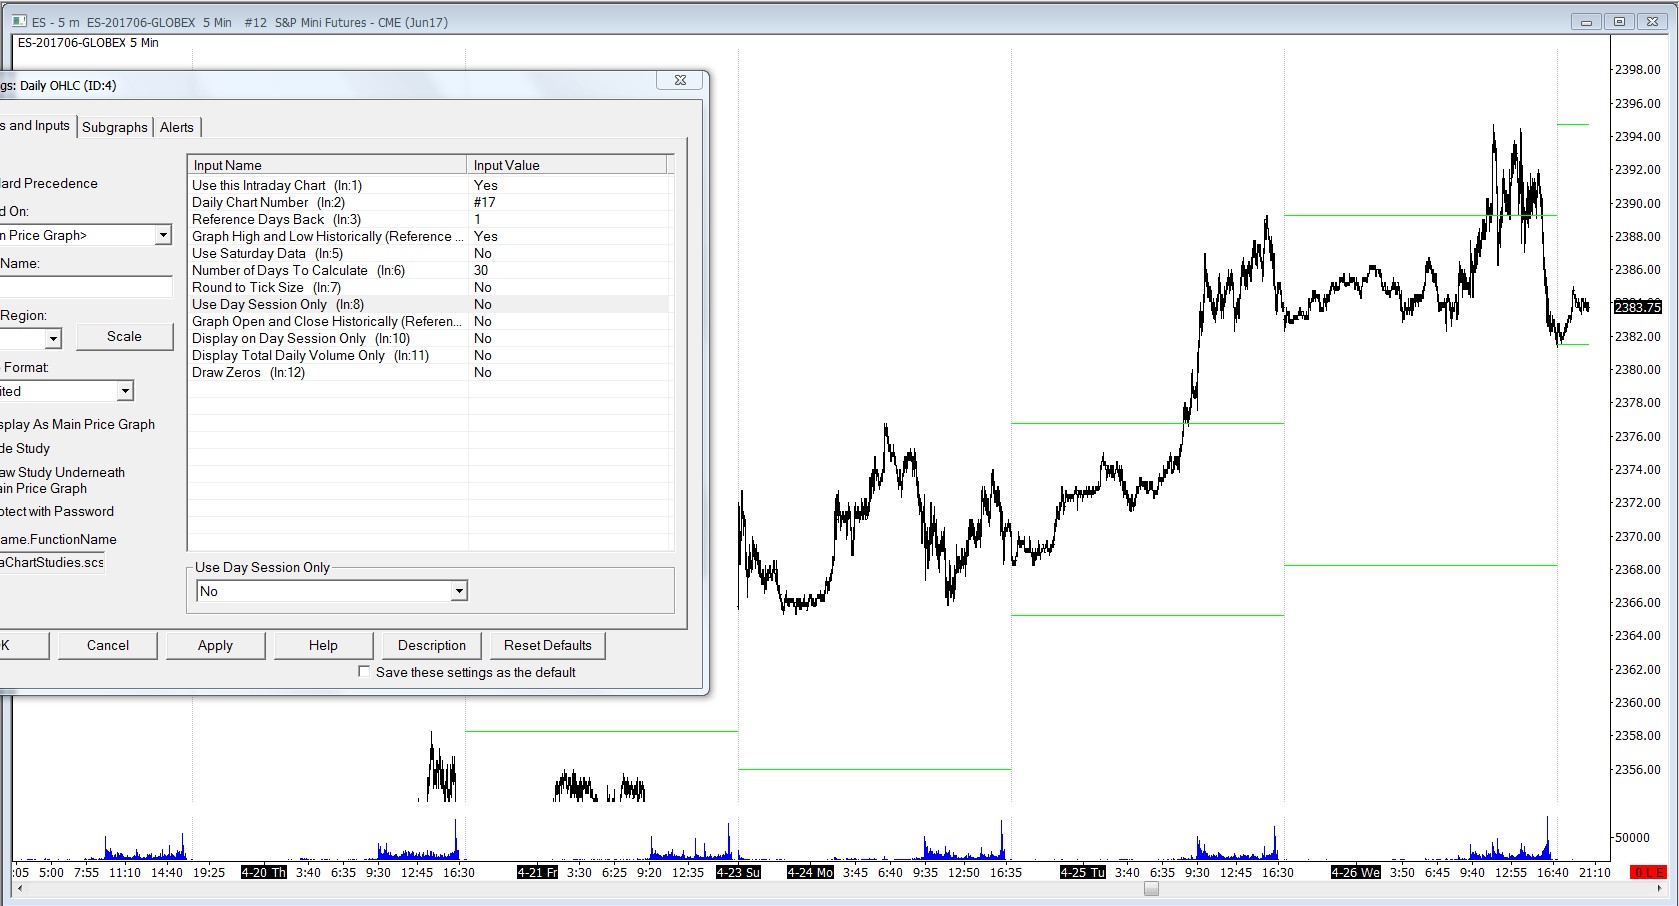Select the Reference Days Back (In:3) row
The width and height of the screenshot is (1679, 906).
[429, 219]
